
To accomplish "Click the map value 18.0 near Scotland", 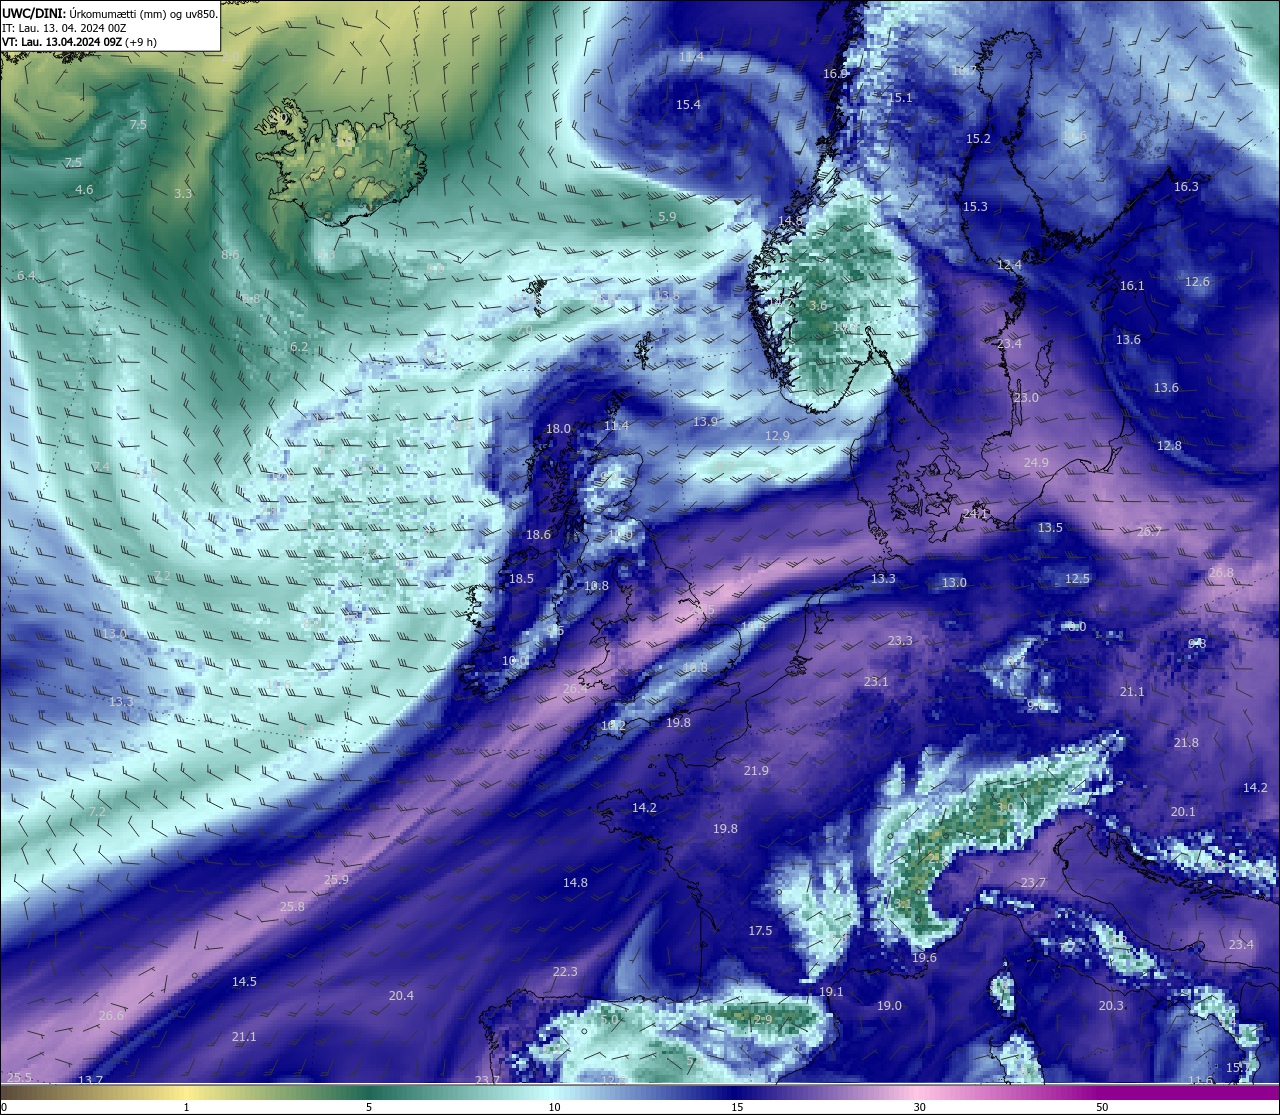I will pyautogui.click(x=558, y=429).
